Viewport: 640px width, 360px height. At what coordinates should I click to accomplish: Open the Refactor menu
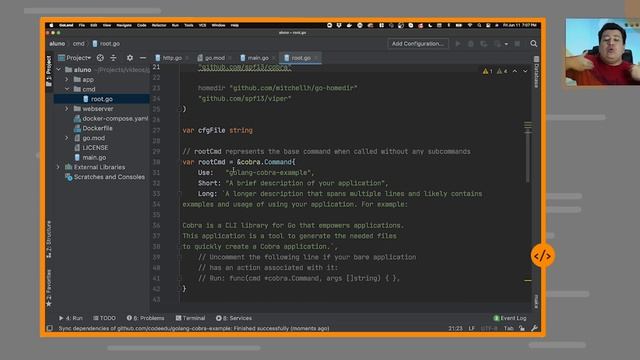[159, 25]
